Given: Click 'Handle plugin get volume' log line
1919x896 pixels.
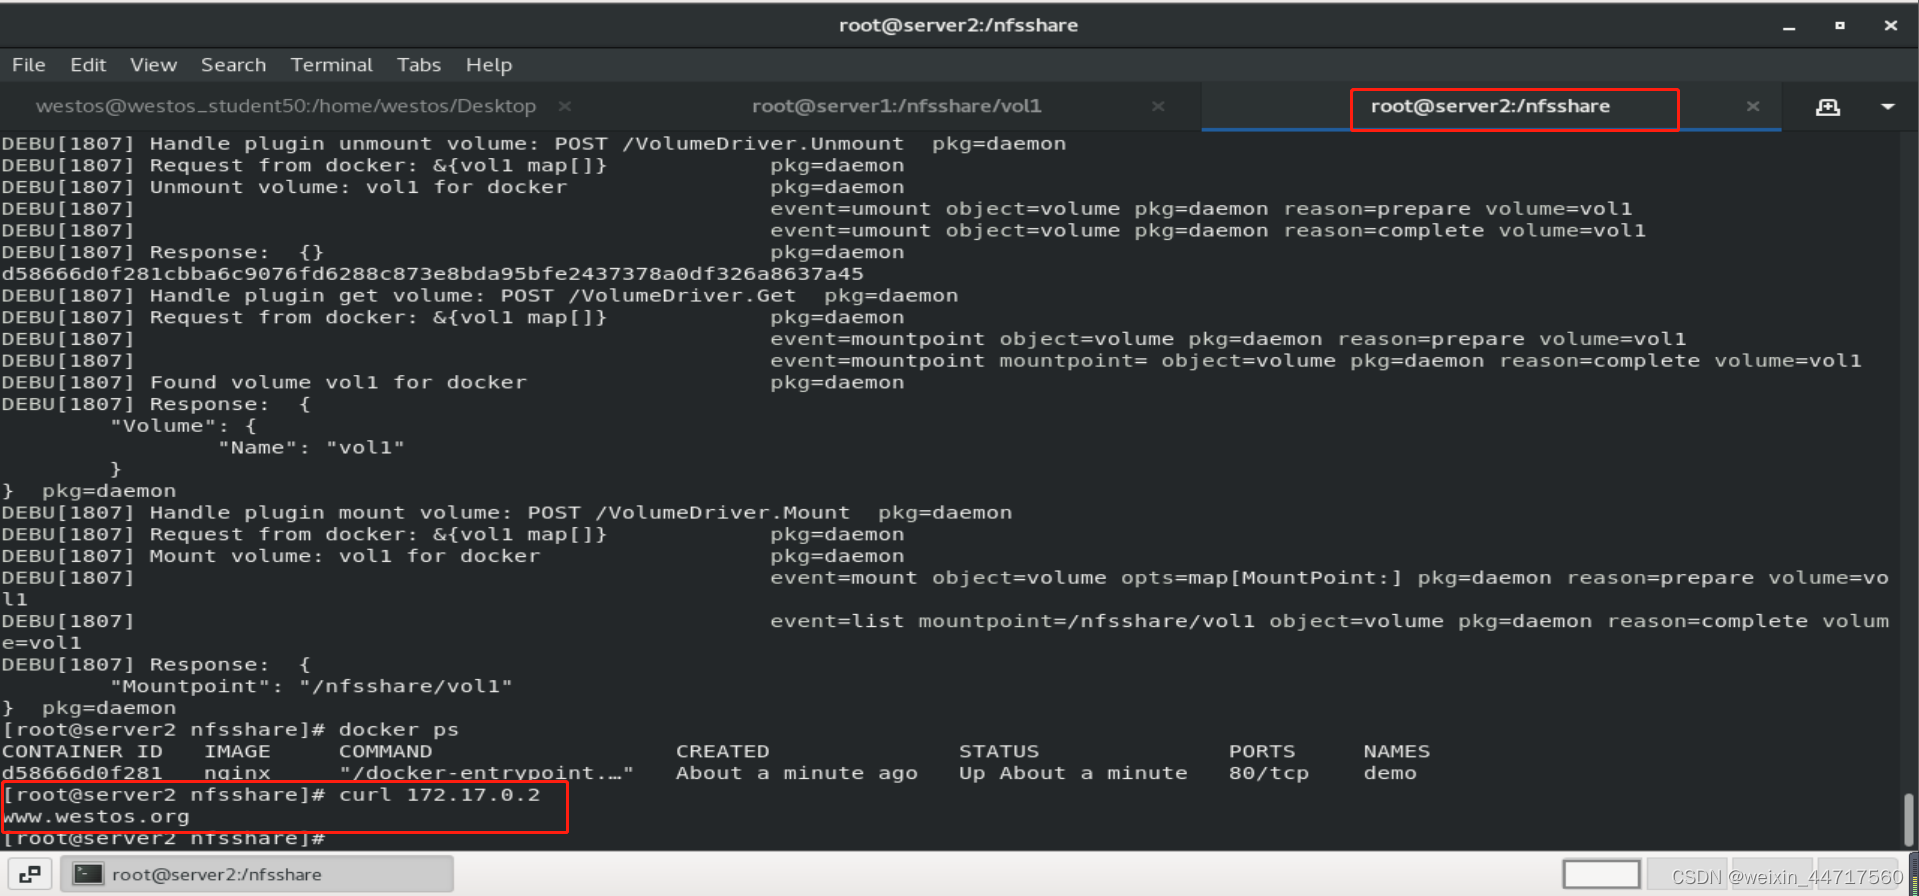Looking at the screenshot, I should pyautogui.click(x=480, y=296).
